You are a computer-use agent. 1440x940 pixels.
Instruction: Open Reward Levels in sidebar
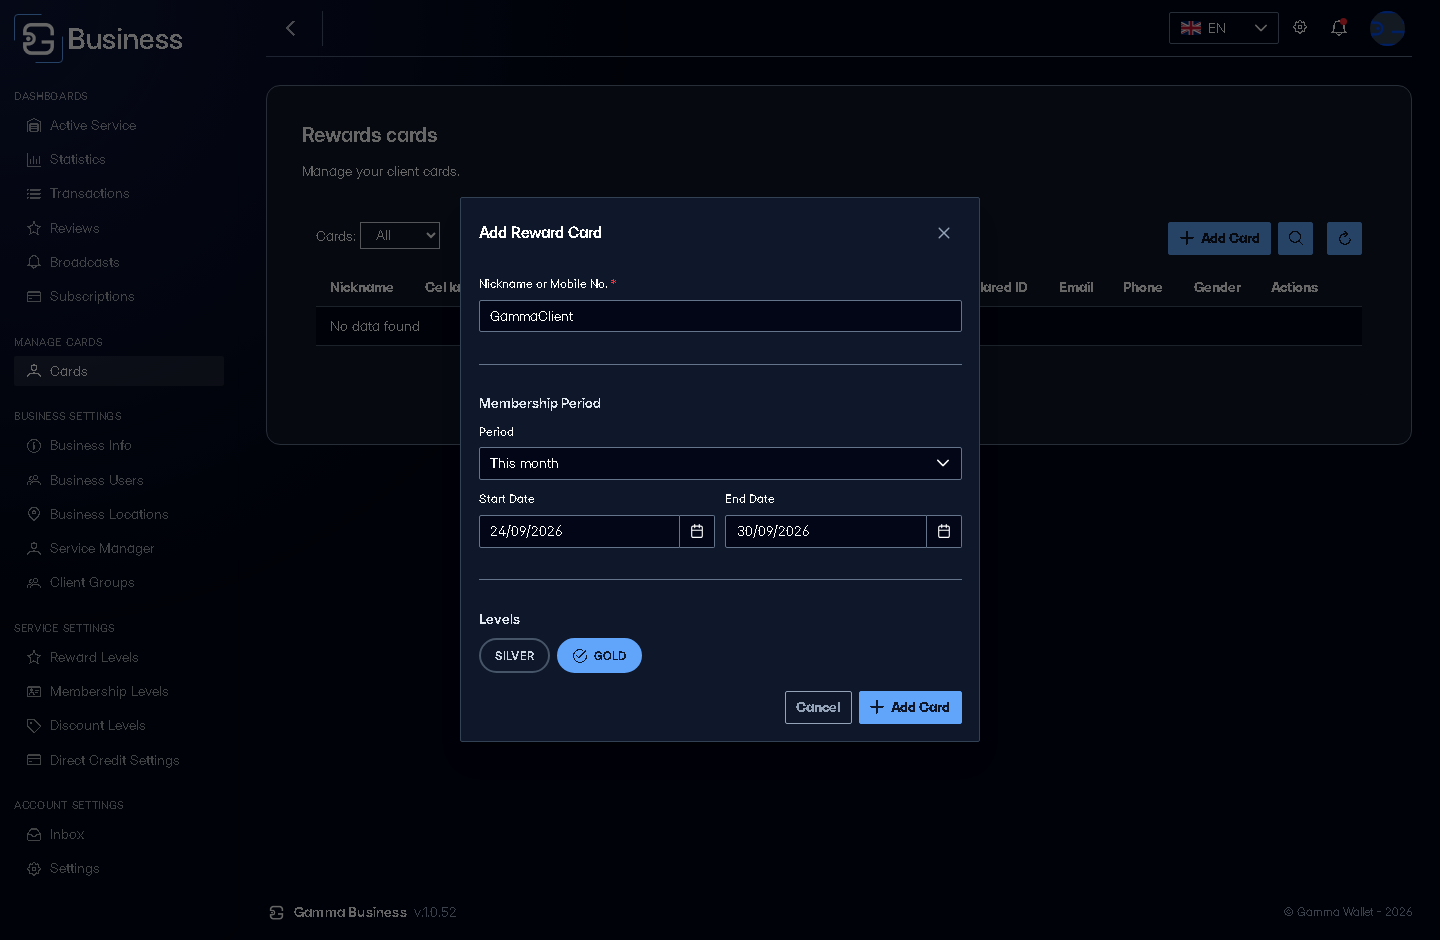click(119, 657)
